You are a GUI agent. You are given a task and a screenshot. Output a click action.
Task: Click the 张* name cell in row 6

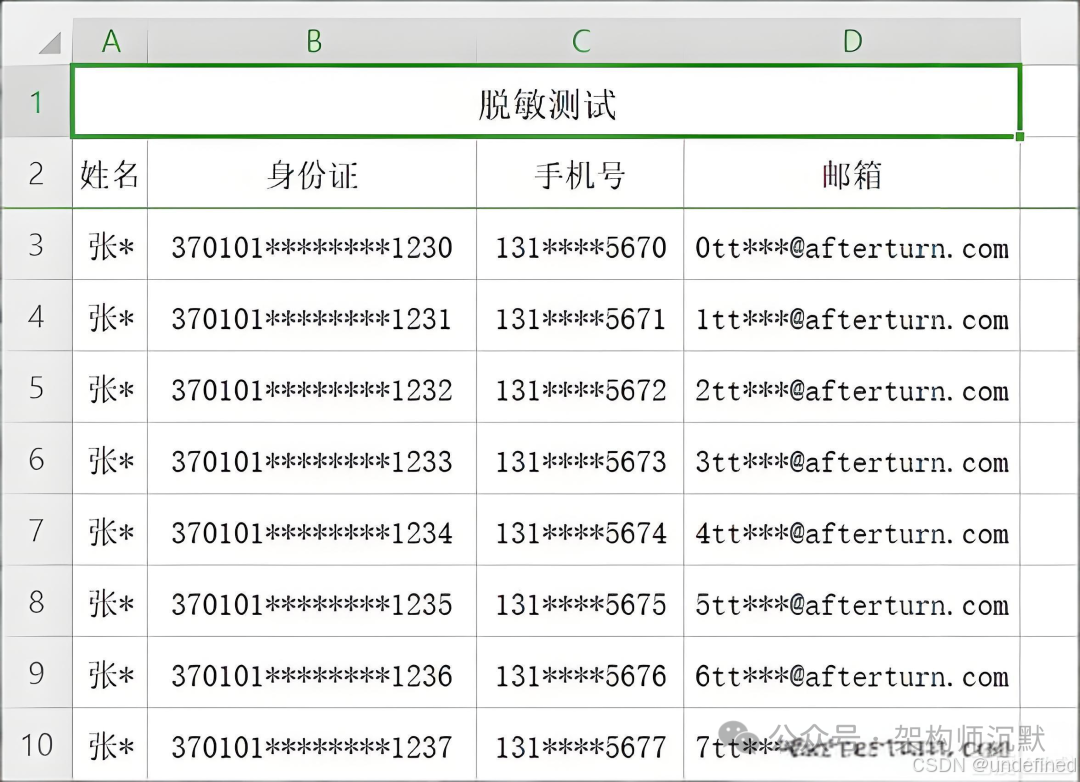coord(110,460)
